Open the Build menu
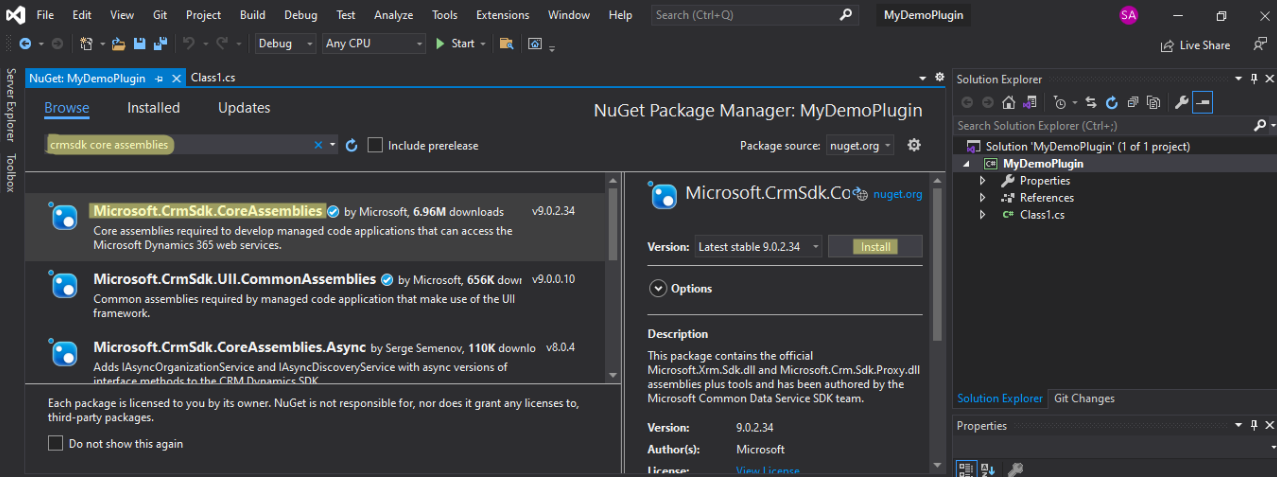 253,15
